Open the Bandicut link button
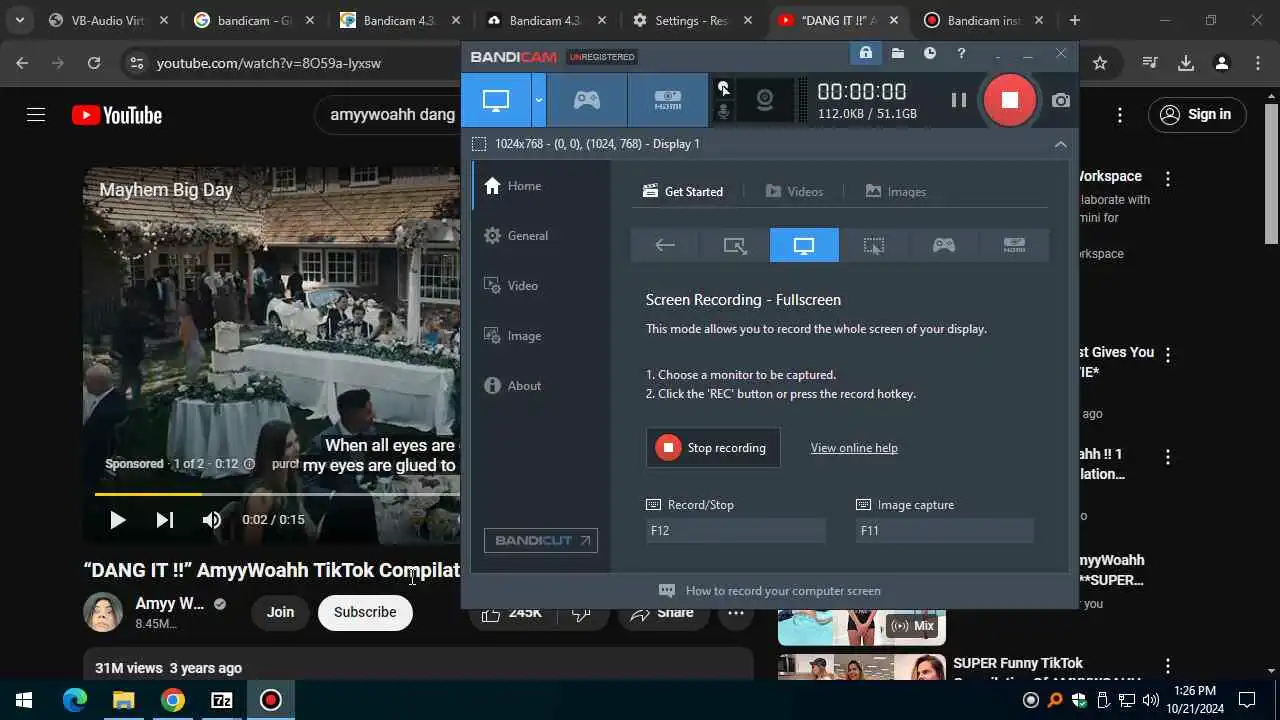The image size is (1280, 720). pyautogui.click(x=541, y=540)
